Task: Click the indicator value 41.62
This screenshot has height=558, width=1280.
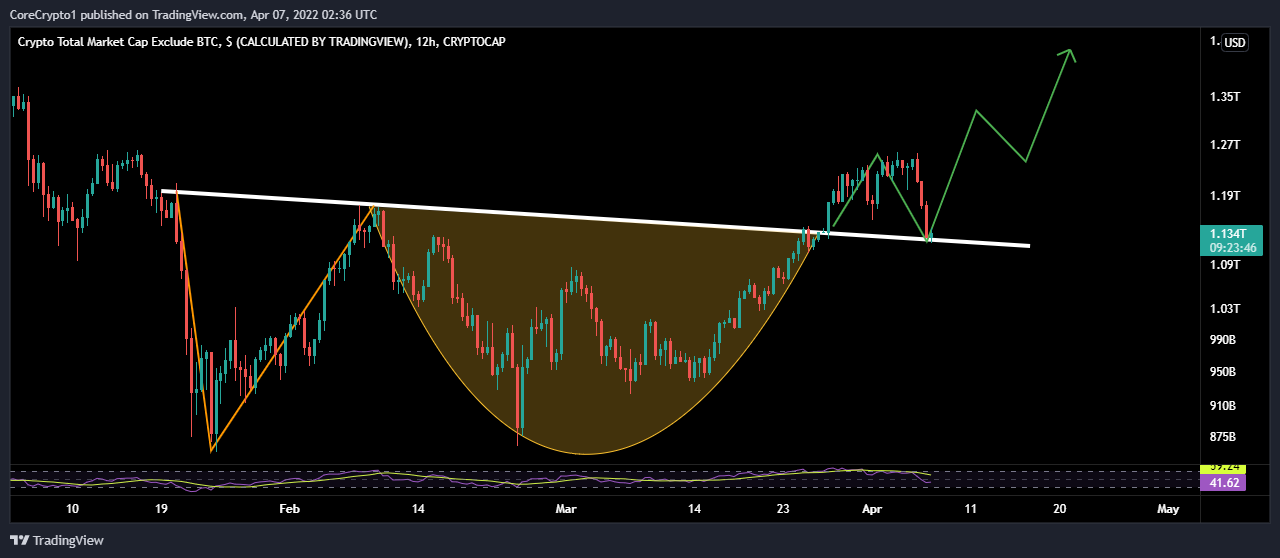Action: [1224, 483]
